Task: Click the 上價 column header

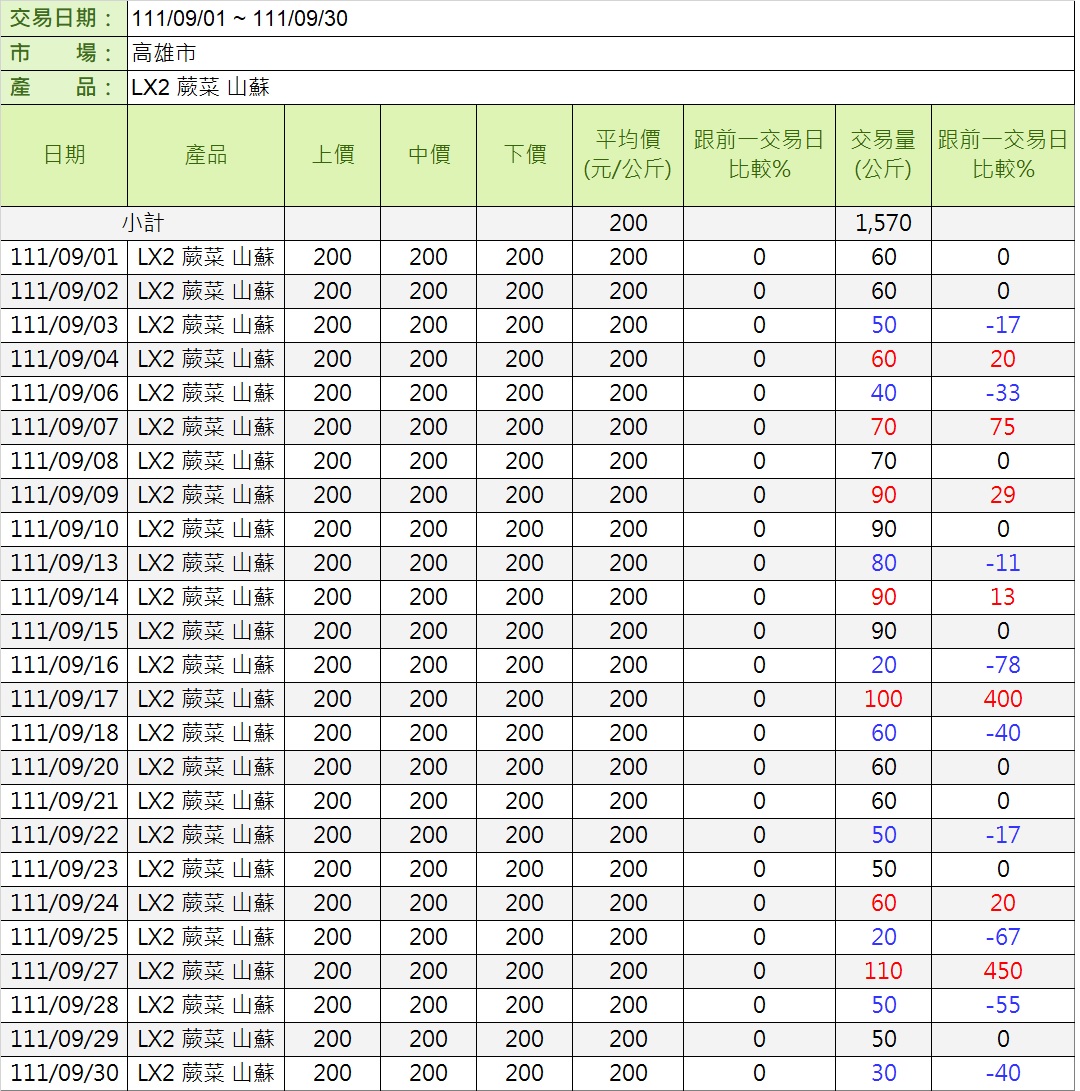Action: click(332, 155)
